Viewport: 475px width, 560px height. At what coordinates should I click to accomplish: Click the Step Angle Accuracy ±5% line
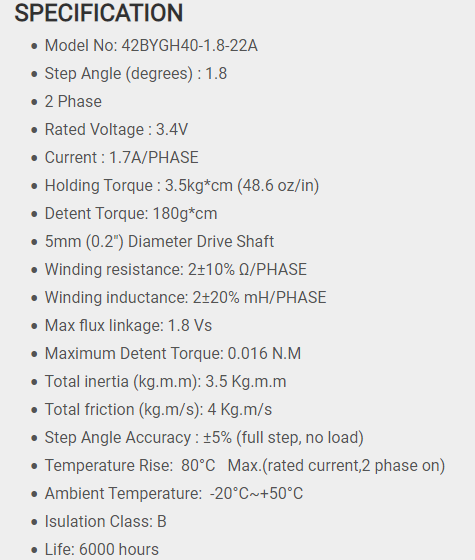pos(204,438)
